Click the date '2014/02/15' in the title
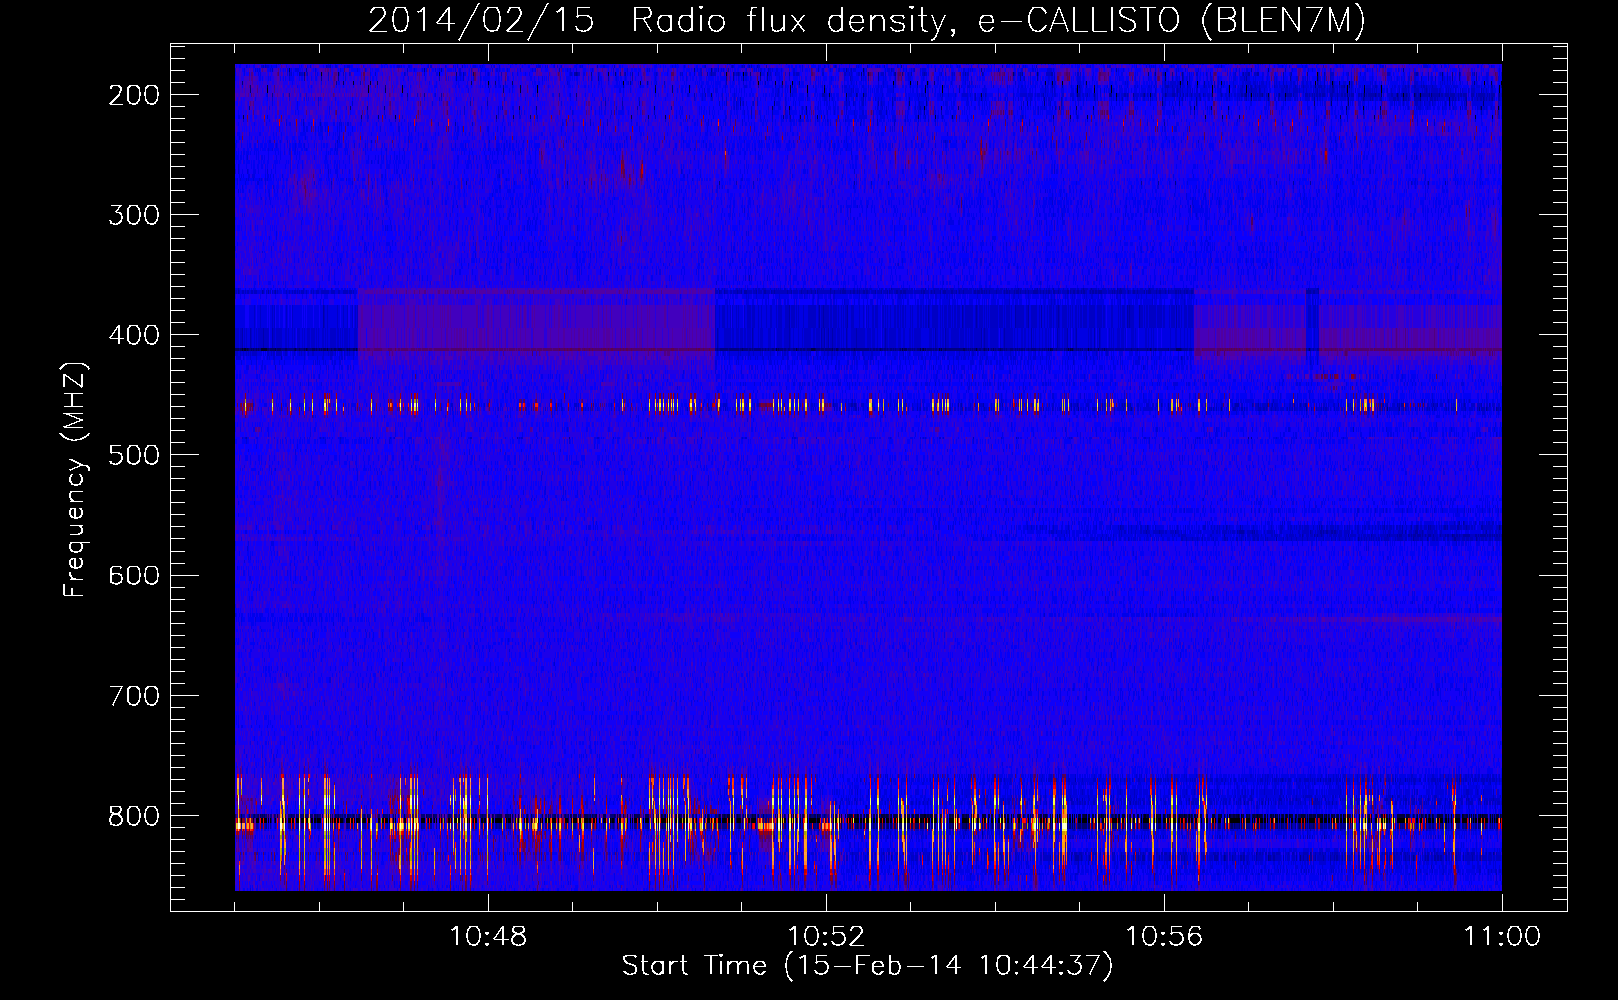1618x1000 pixels. tap(481, 21)
